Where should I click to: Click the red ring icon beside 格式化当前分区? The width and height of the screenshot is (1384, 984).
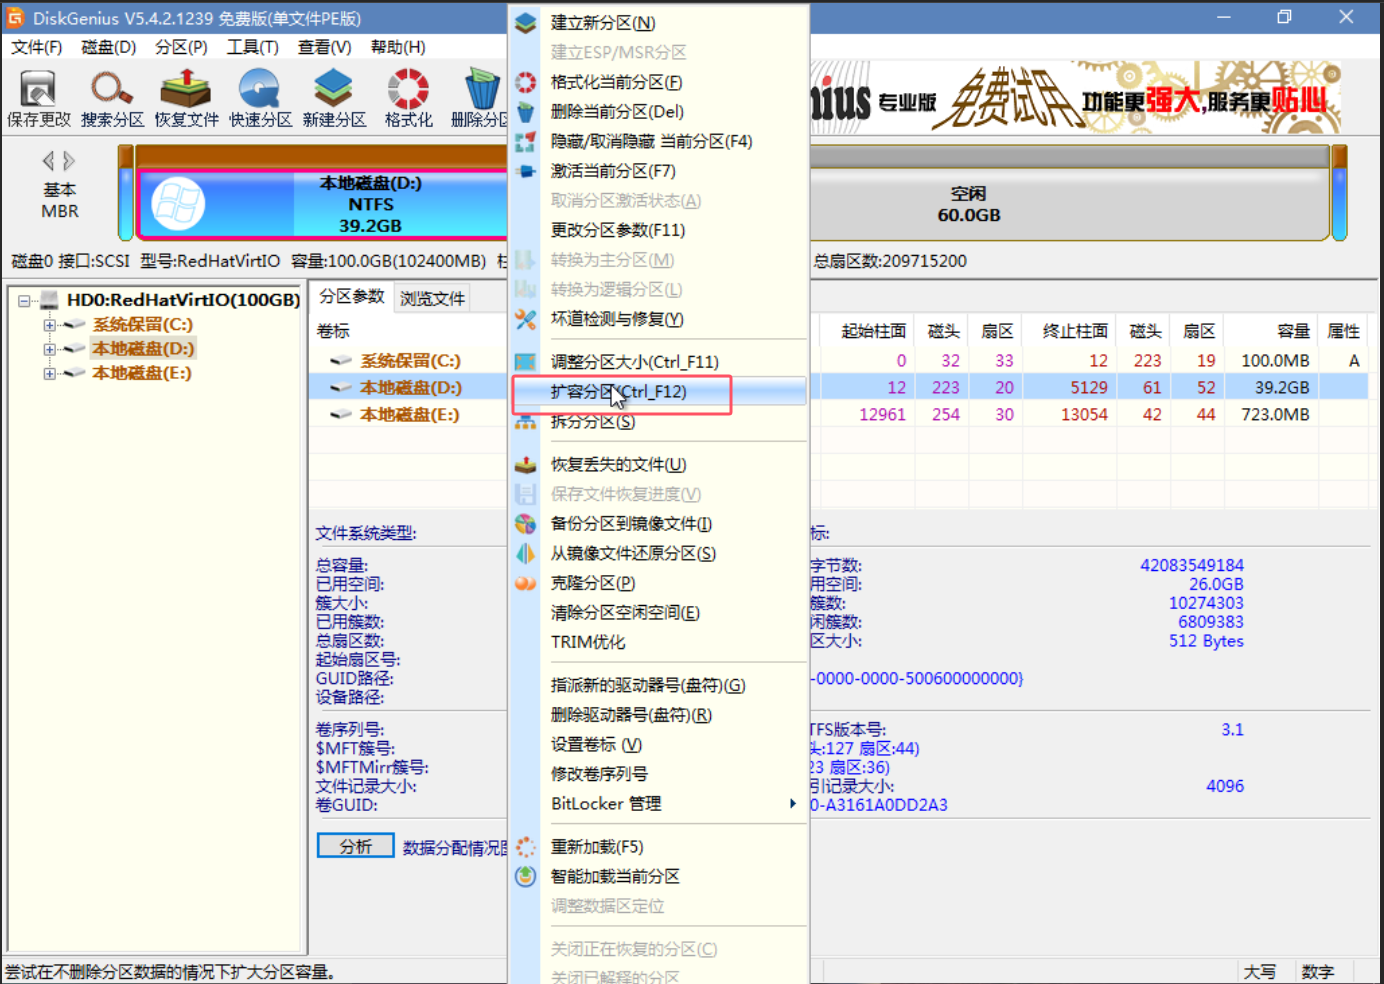(x=526, y=82)
